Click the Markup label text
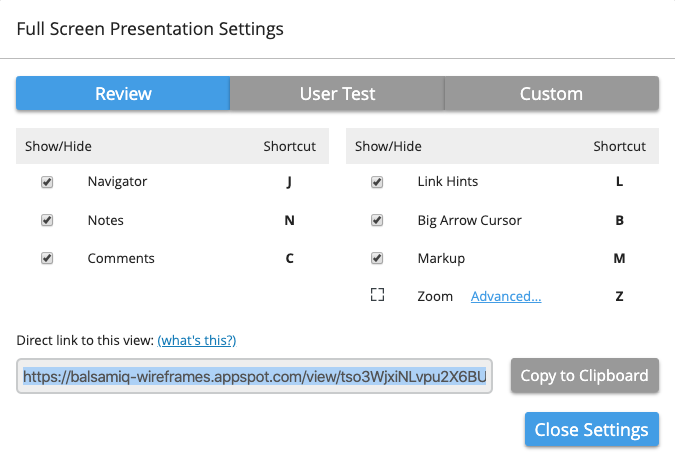This screenshot has width=675, height=462. [441, 258]
